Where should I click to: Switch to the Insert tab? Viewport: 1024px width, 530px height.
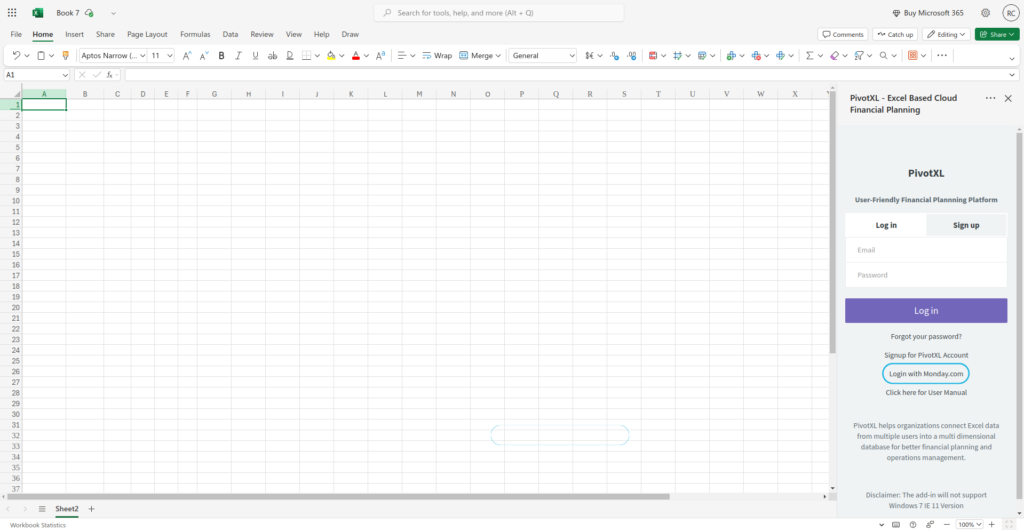74,34
